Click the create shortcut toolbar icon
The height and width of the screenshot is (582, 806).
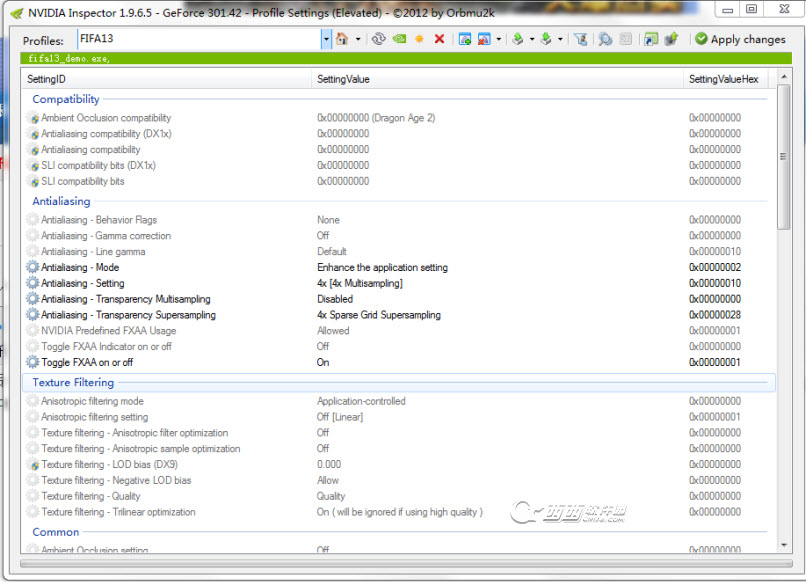point(651,39)
